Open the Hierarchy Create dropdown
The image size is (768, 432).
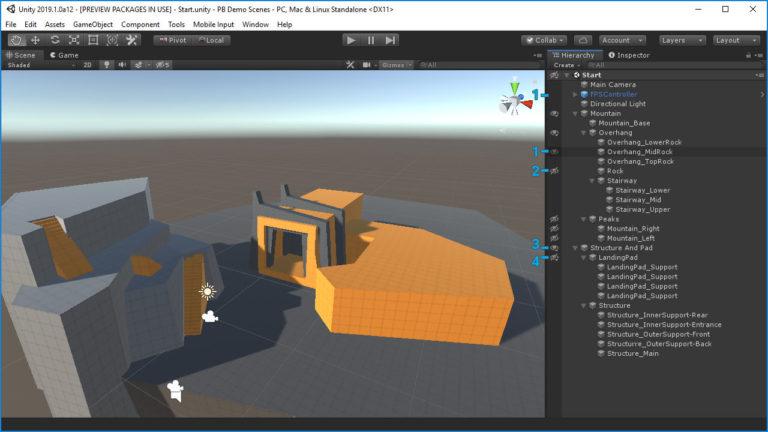(567, 65)
